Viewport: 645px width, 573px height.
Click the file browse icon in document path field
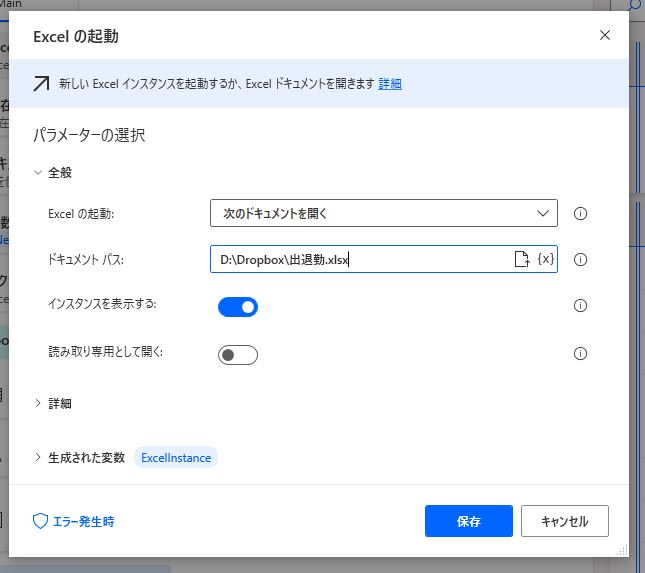tap(522, 259)
